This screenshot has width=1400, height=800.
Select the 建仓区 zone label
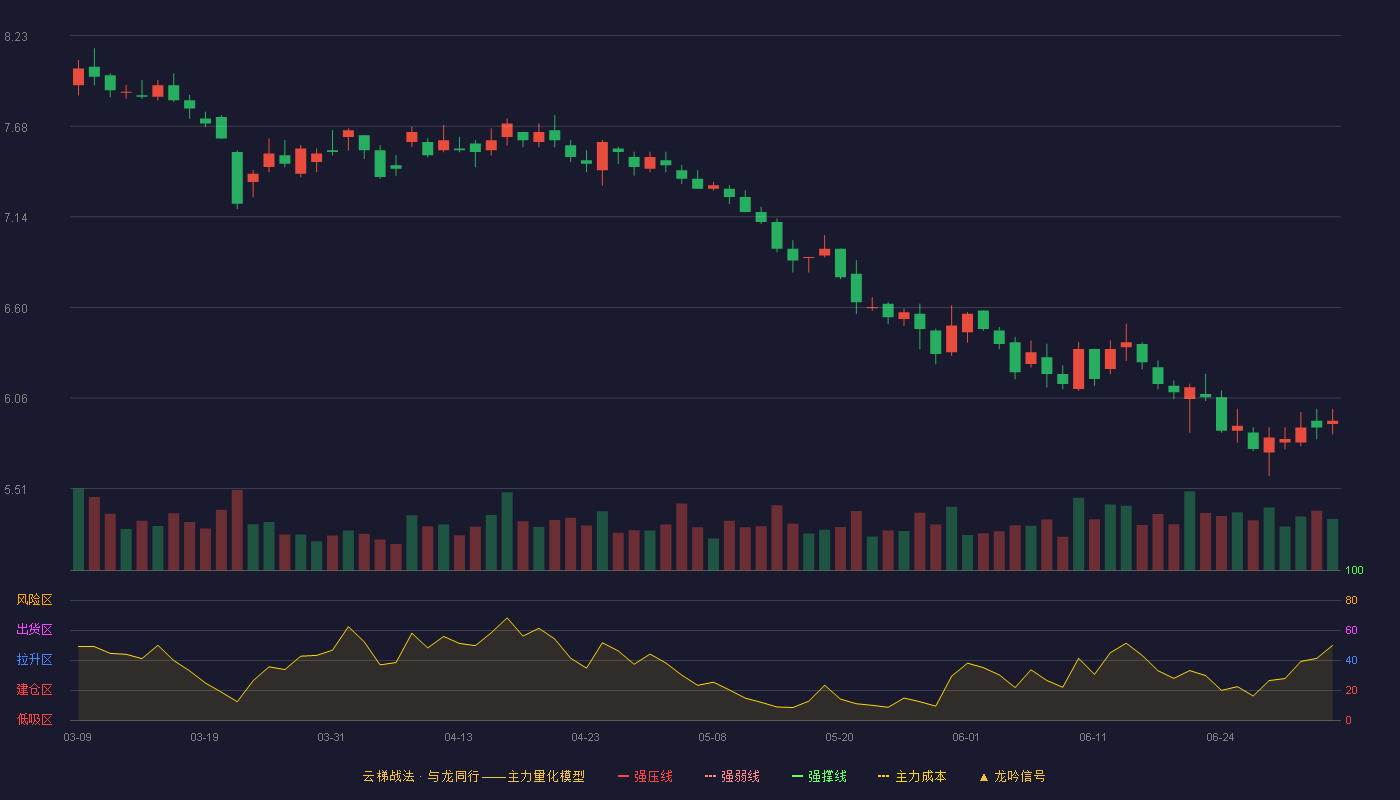point(34,690)
